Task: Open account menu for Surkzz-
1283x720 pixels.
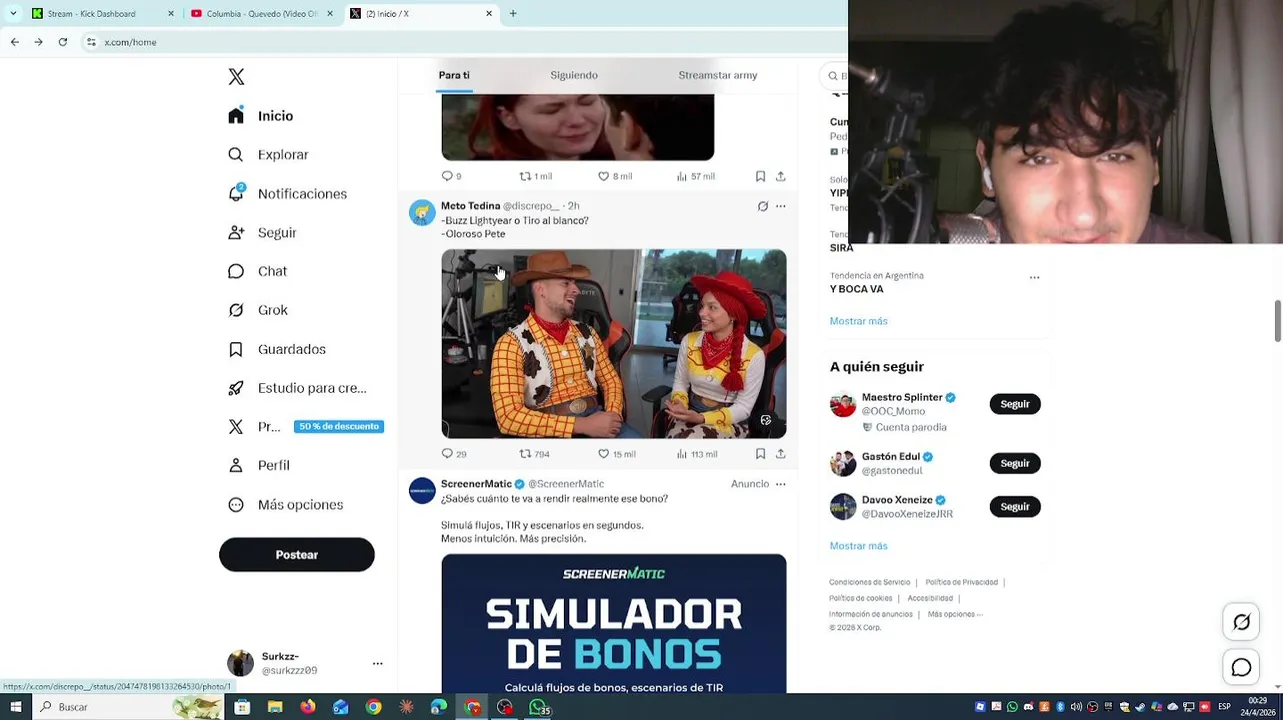Action: point(378,663)
